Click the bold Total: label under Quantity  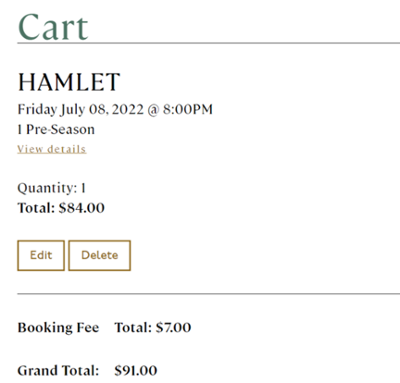(36, 208)
